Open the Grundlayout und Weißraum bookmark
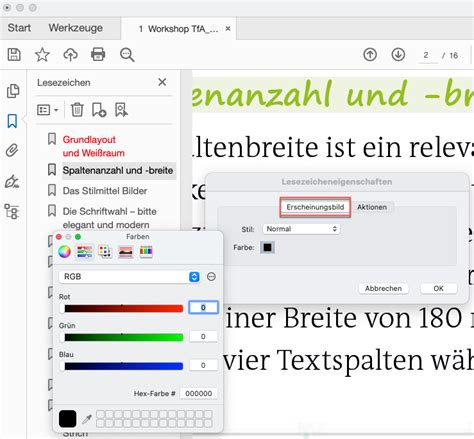The image size is (474, 439). pos(93,146)
